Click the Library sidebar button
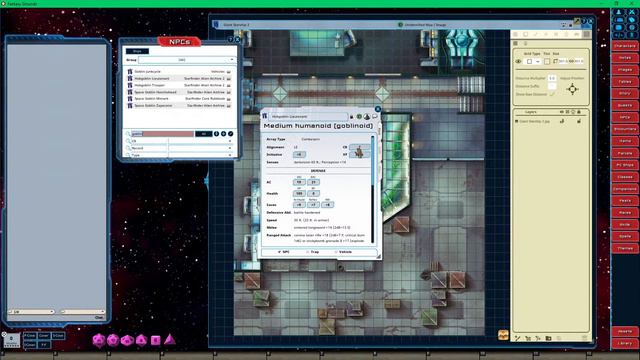The image size is (640, 360). [625, 343]
